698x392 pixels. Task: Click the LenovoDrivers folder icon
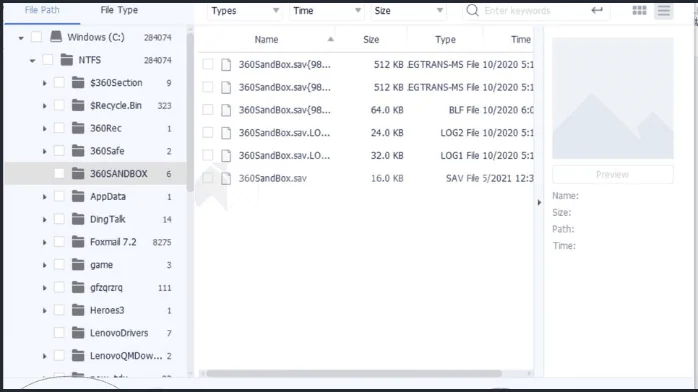tap(78, 333)
